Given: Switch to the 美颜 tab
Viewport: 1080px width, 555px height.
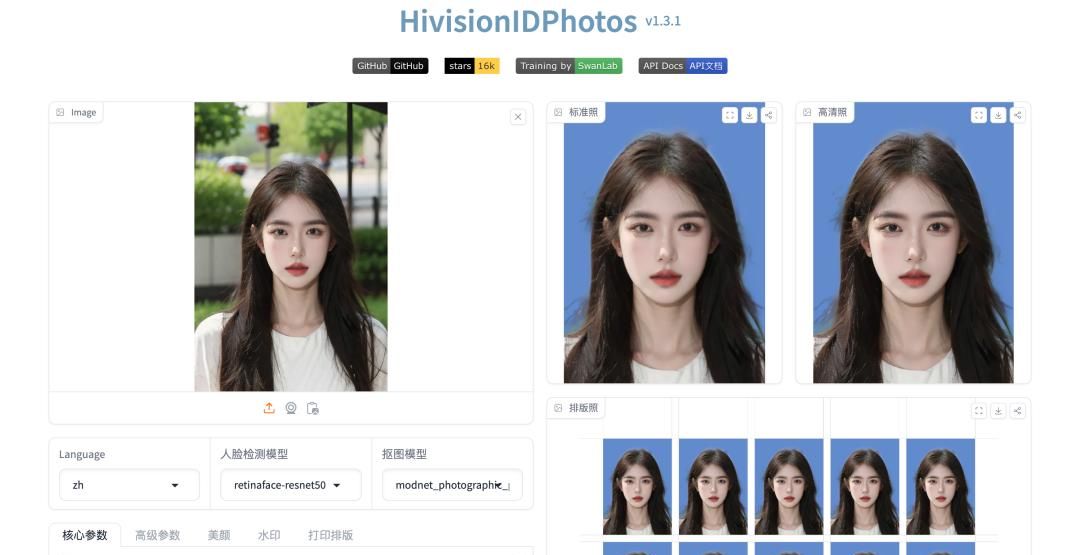Looking at the screenshot, I should point(219,535).
